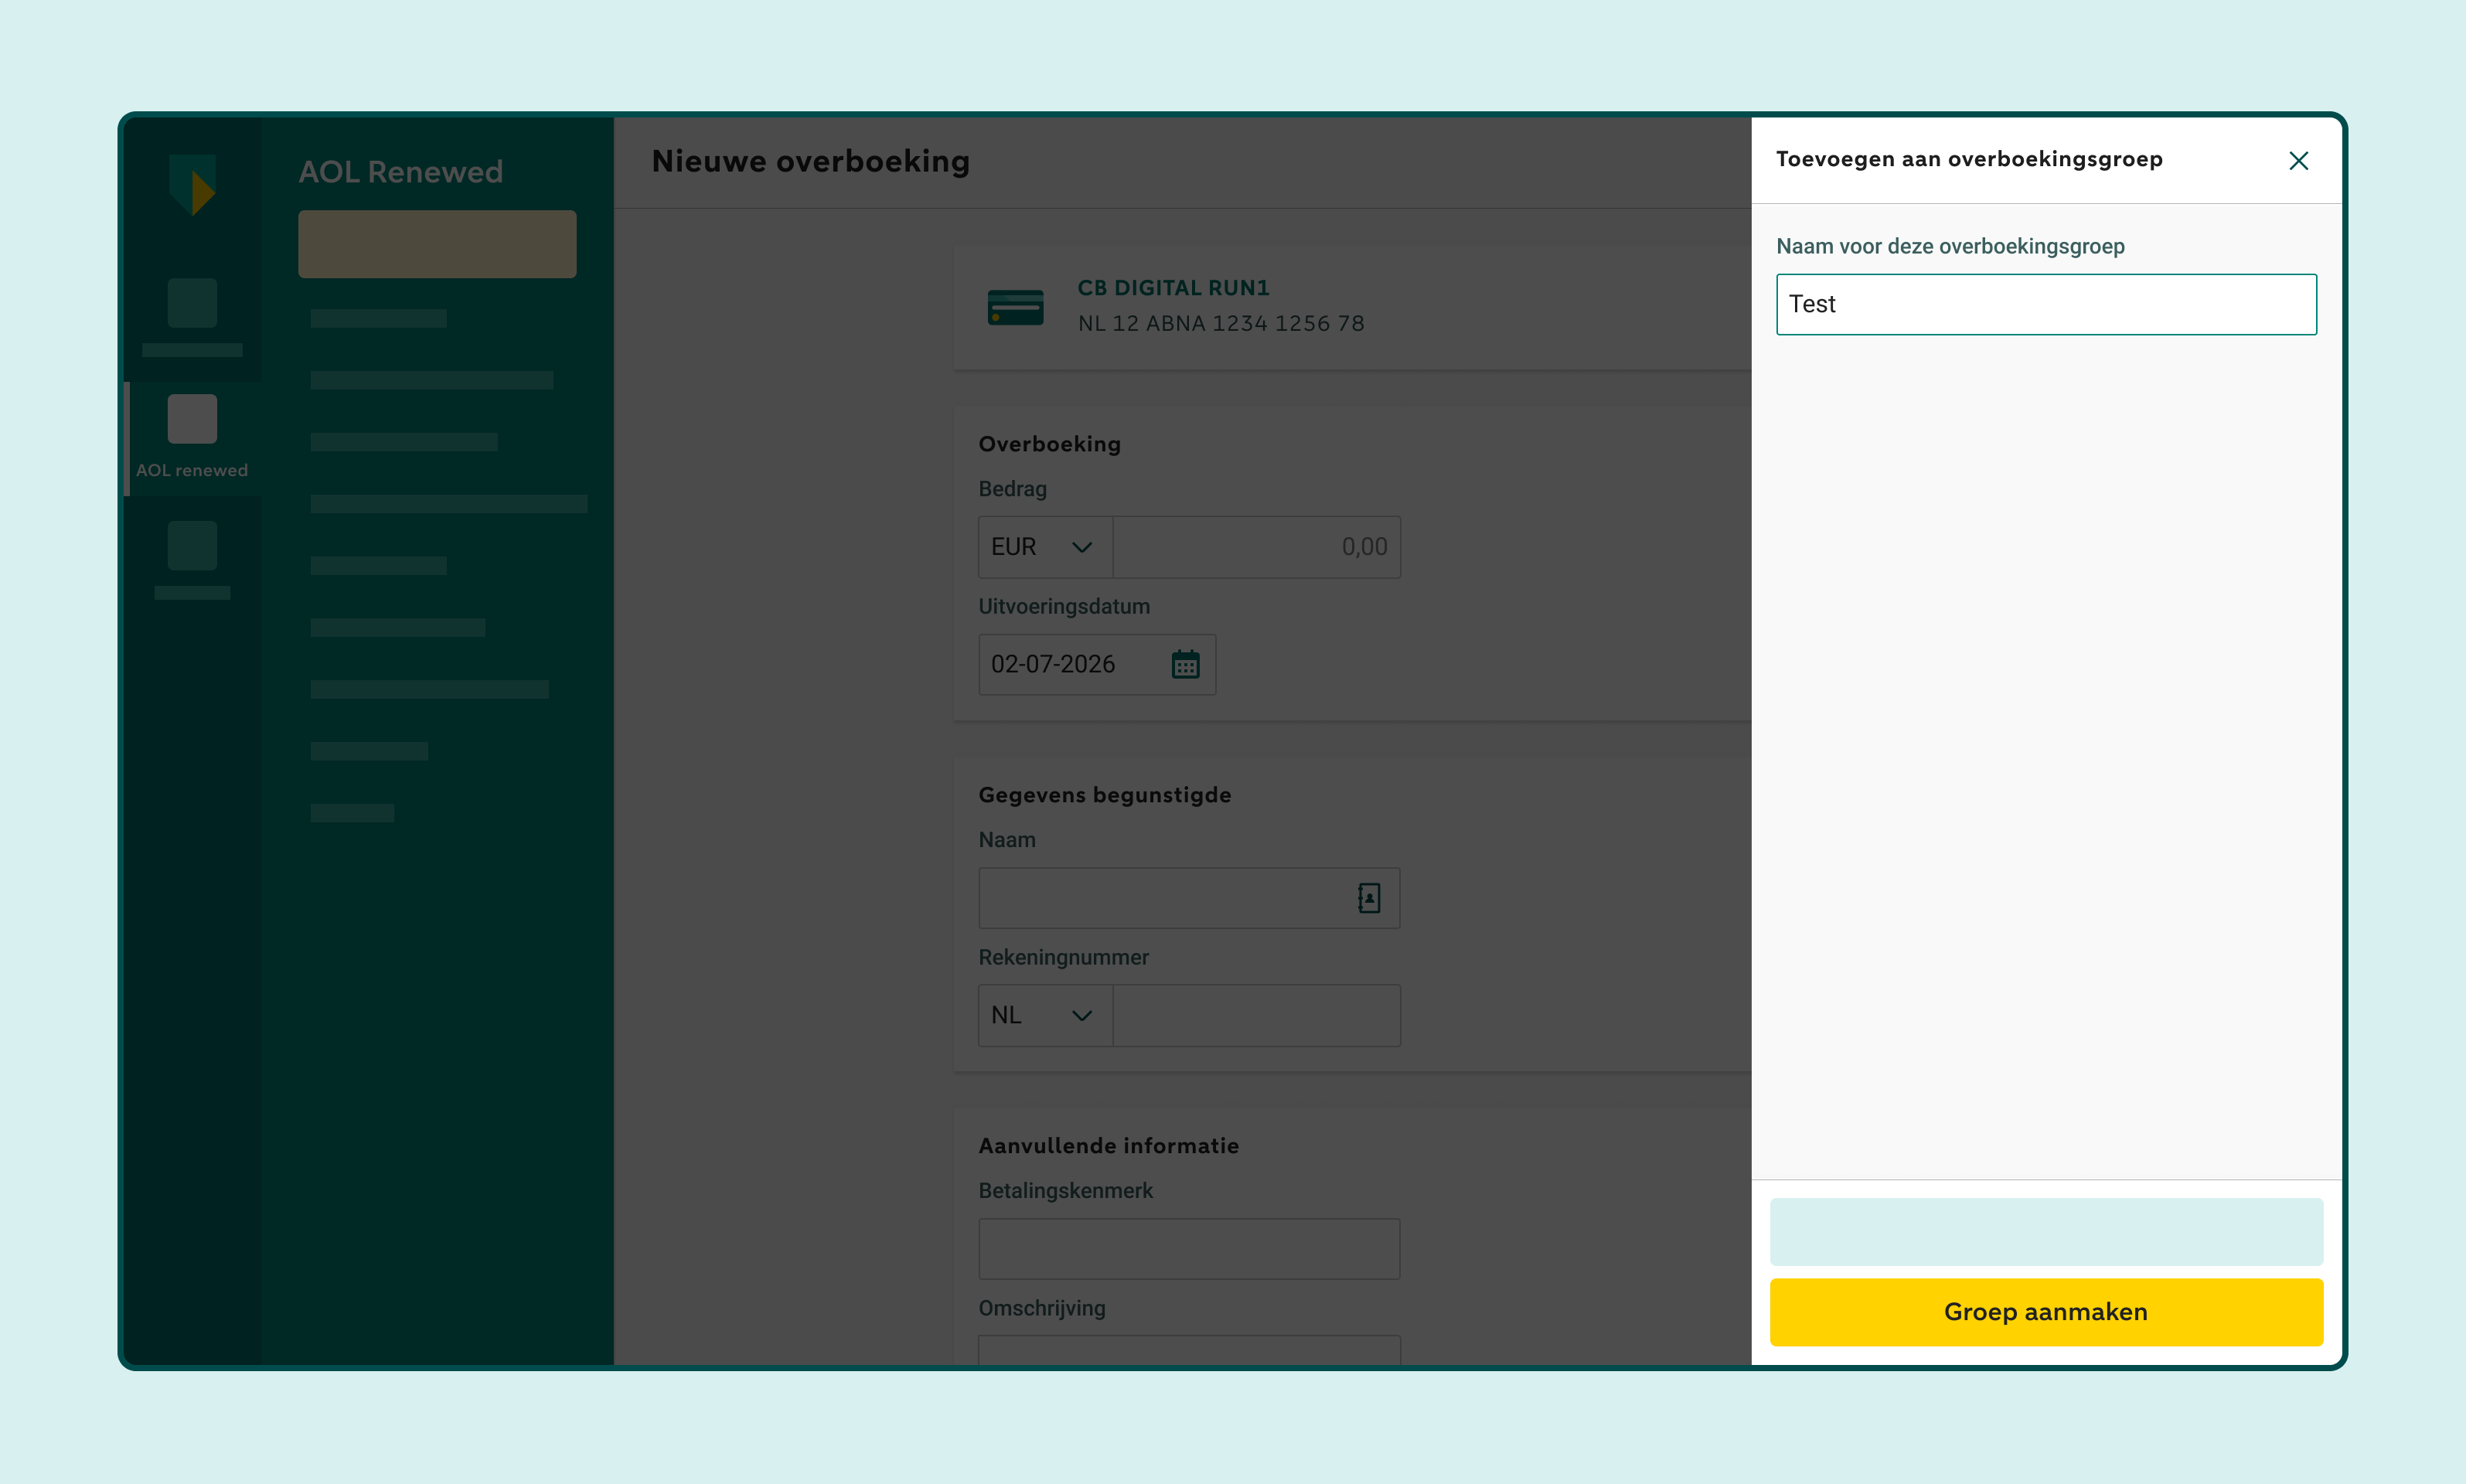Image resolution: width=2466 pixels, height=1484 pixels.
Task: Click the Gegevens begunstigde section heading
Action: pyautogui.click(x=1104, y=795)
